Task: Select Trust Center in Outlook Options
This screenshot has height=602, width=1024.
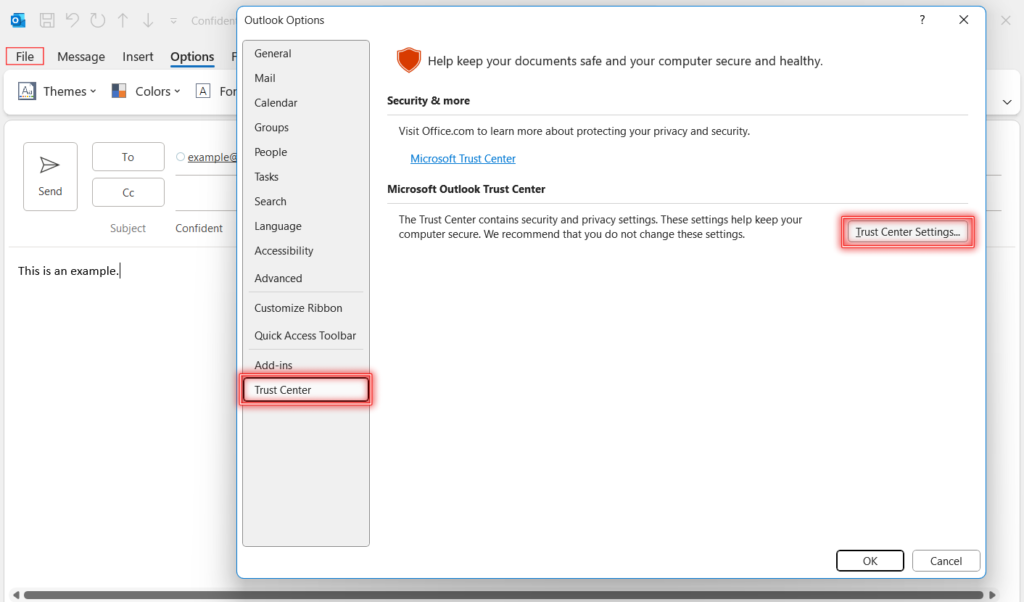Action: [305, 390]
